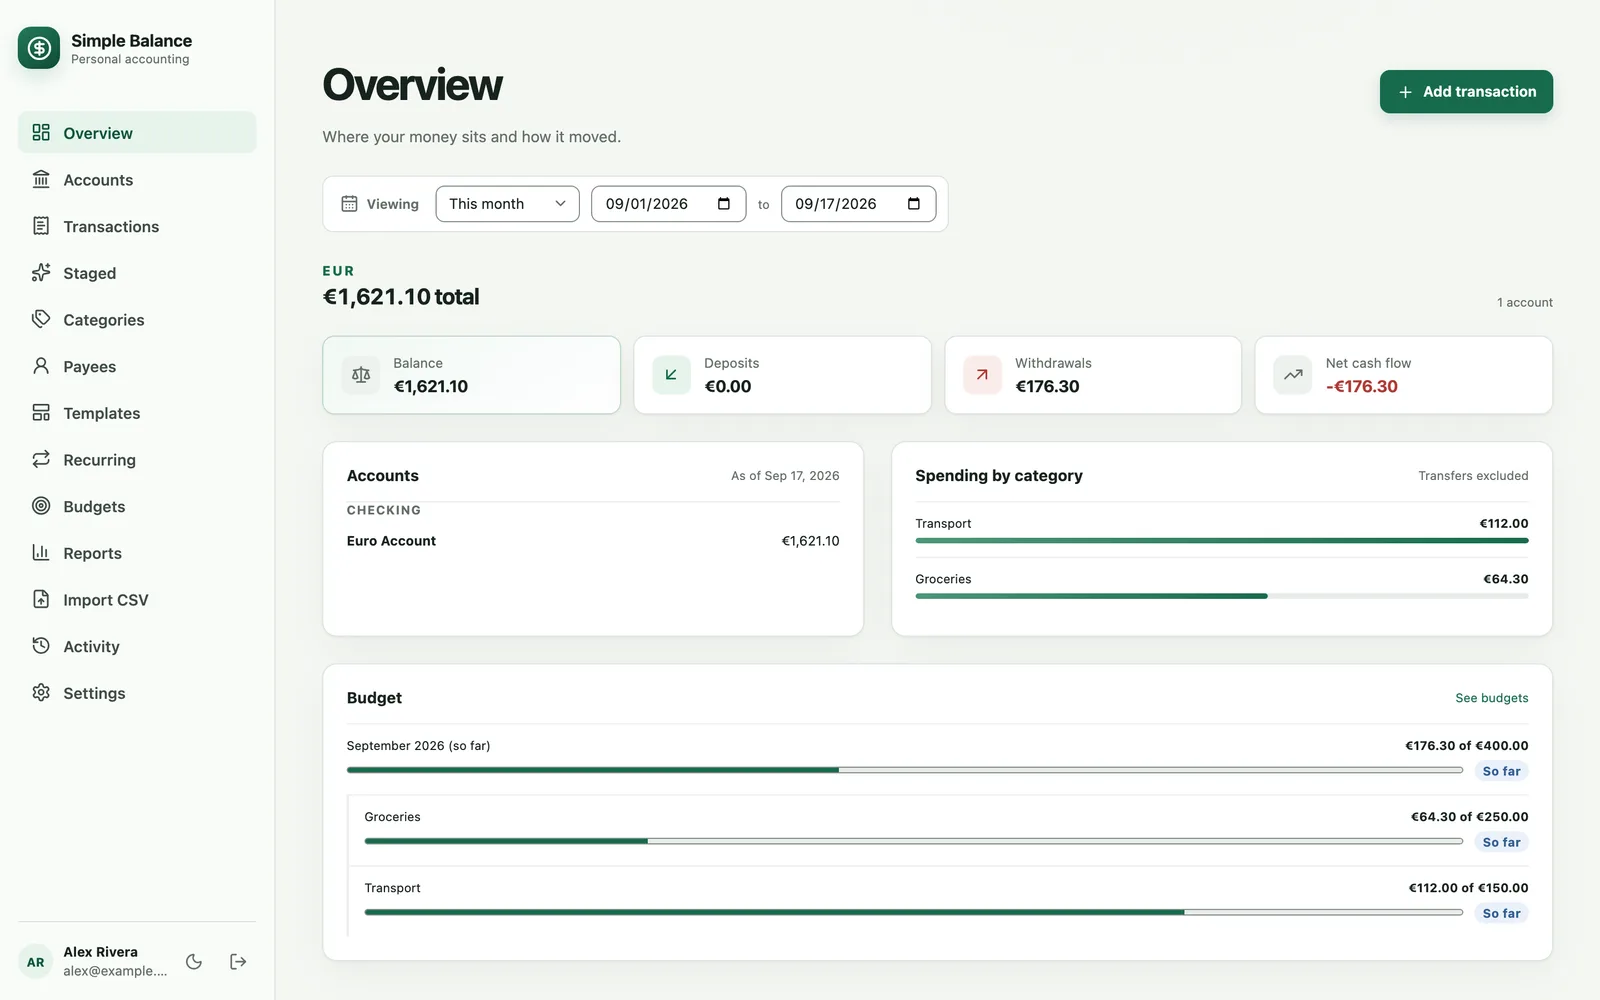Click the CHECKING group label
Screen dimensions: 1600x1000
point(384,510)
